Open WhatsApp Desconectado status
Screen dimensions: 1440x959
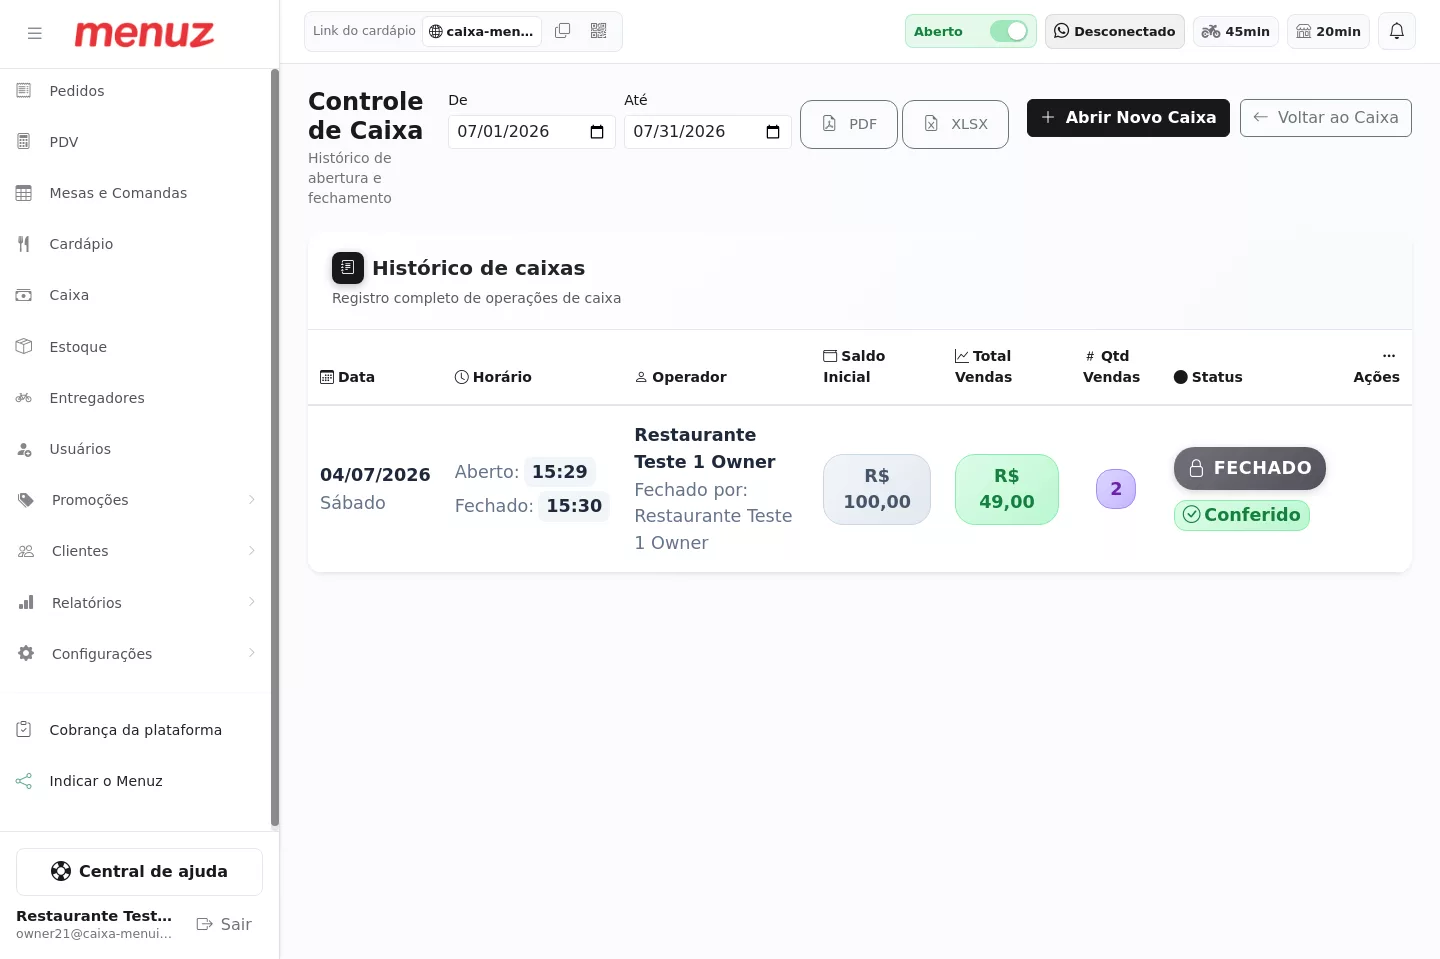point(1114,31)
